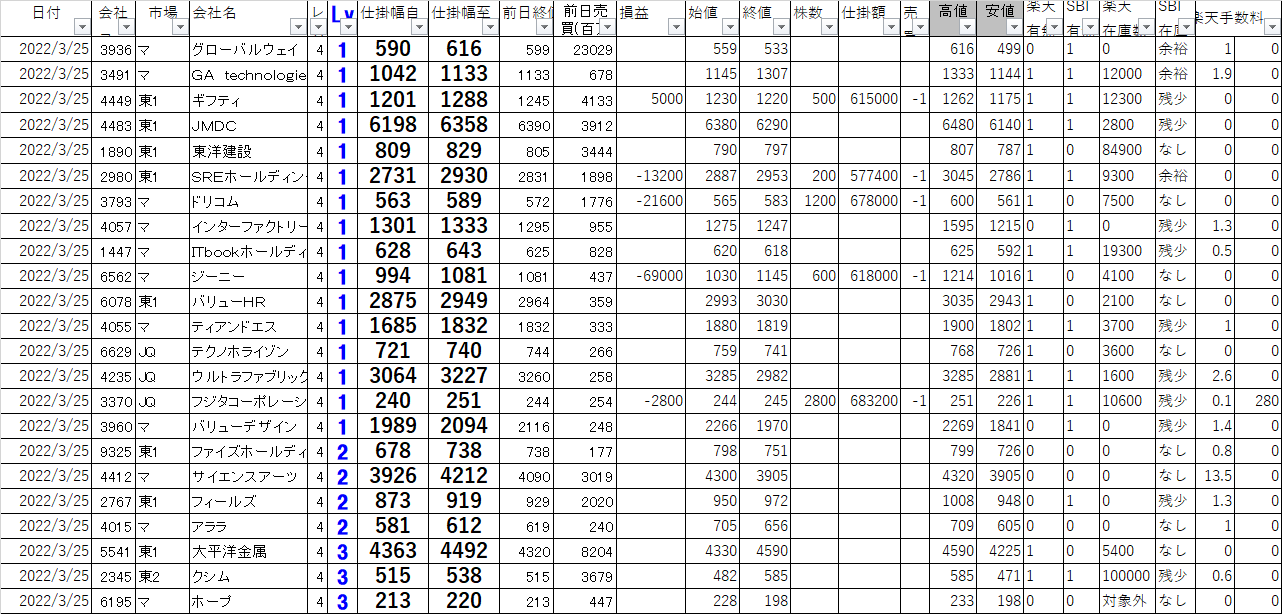1282x614 pixels.
Task: Open the 高値 column filter dropdown
Action: tap(967, 29)
